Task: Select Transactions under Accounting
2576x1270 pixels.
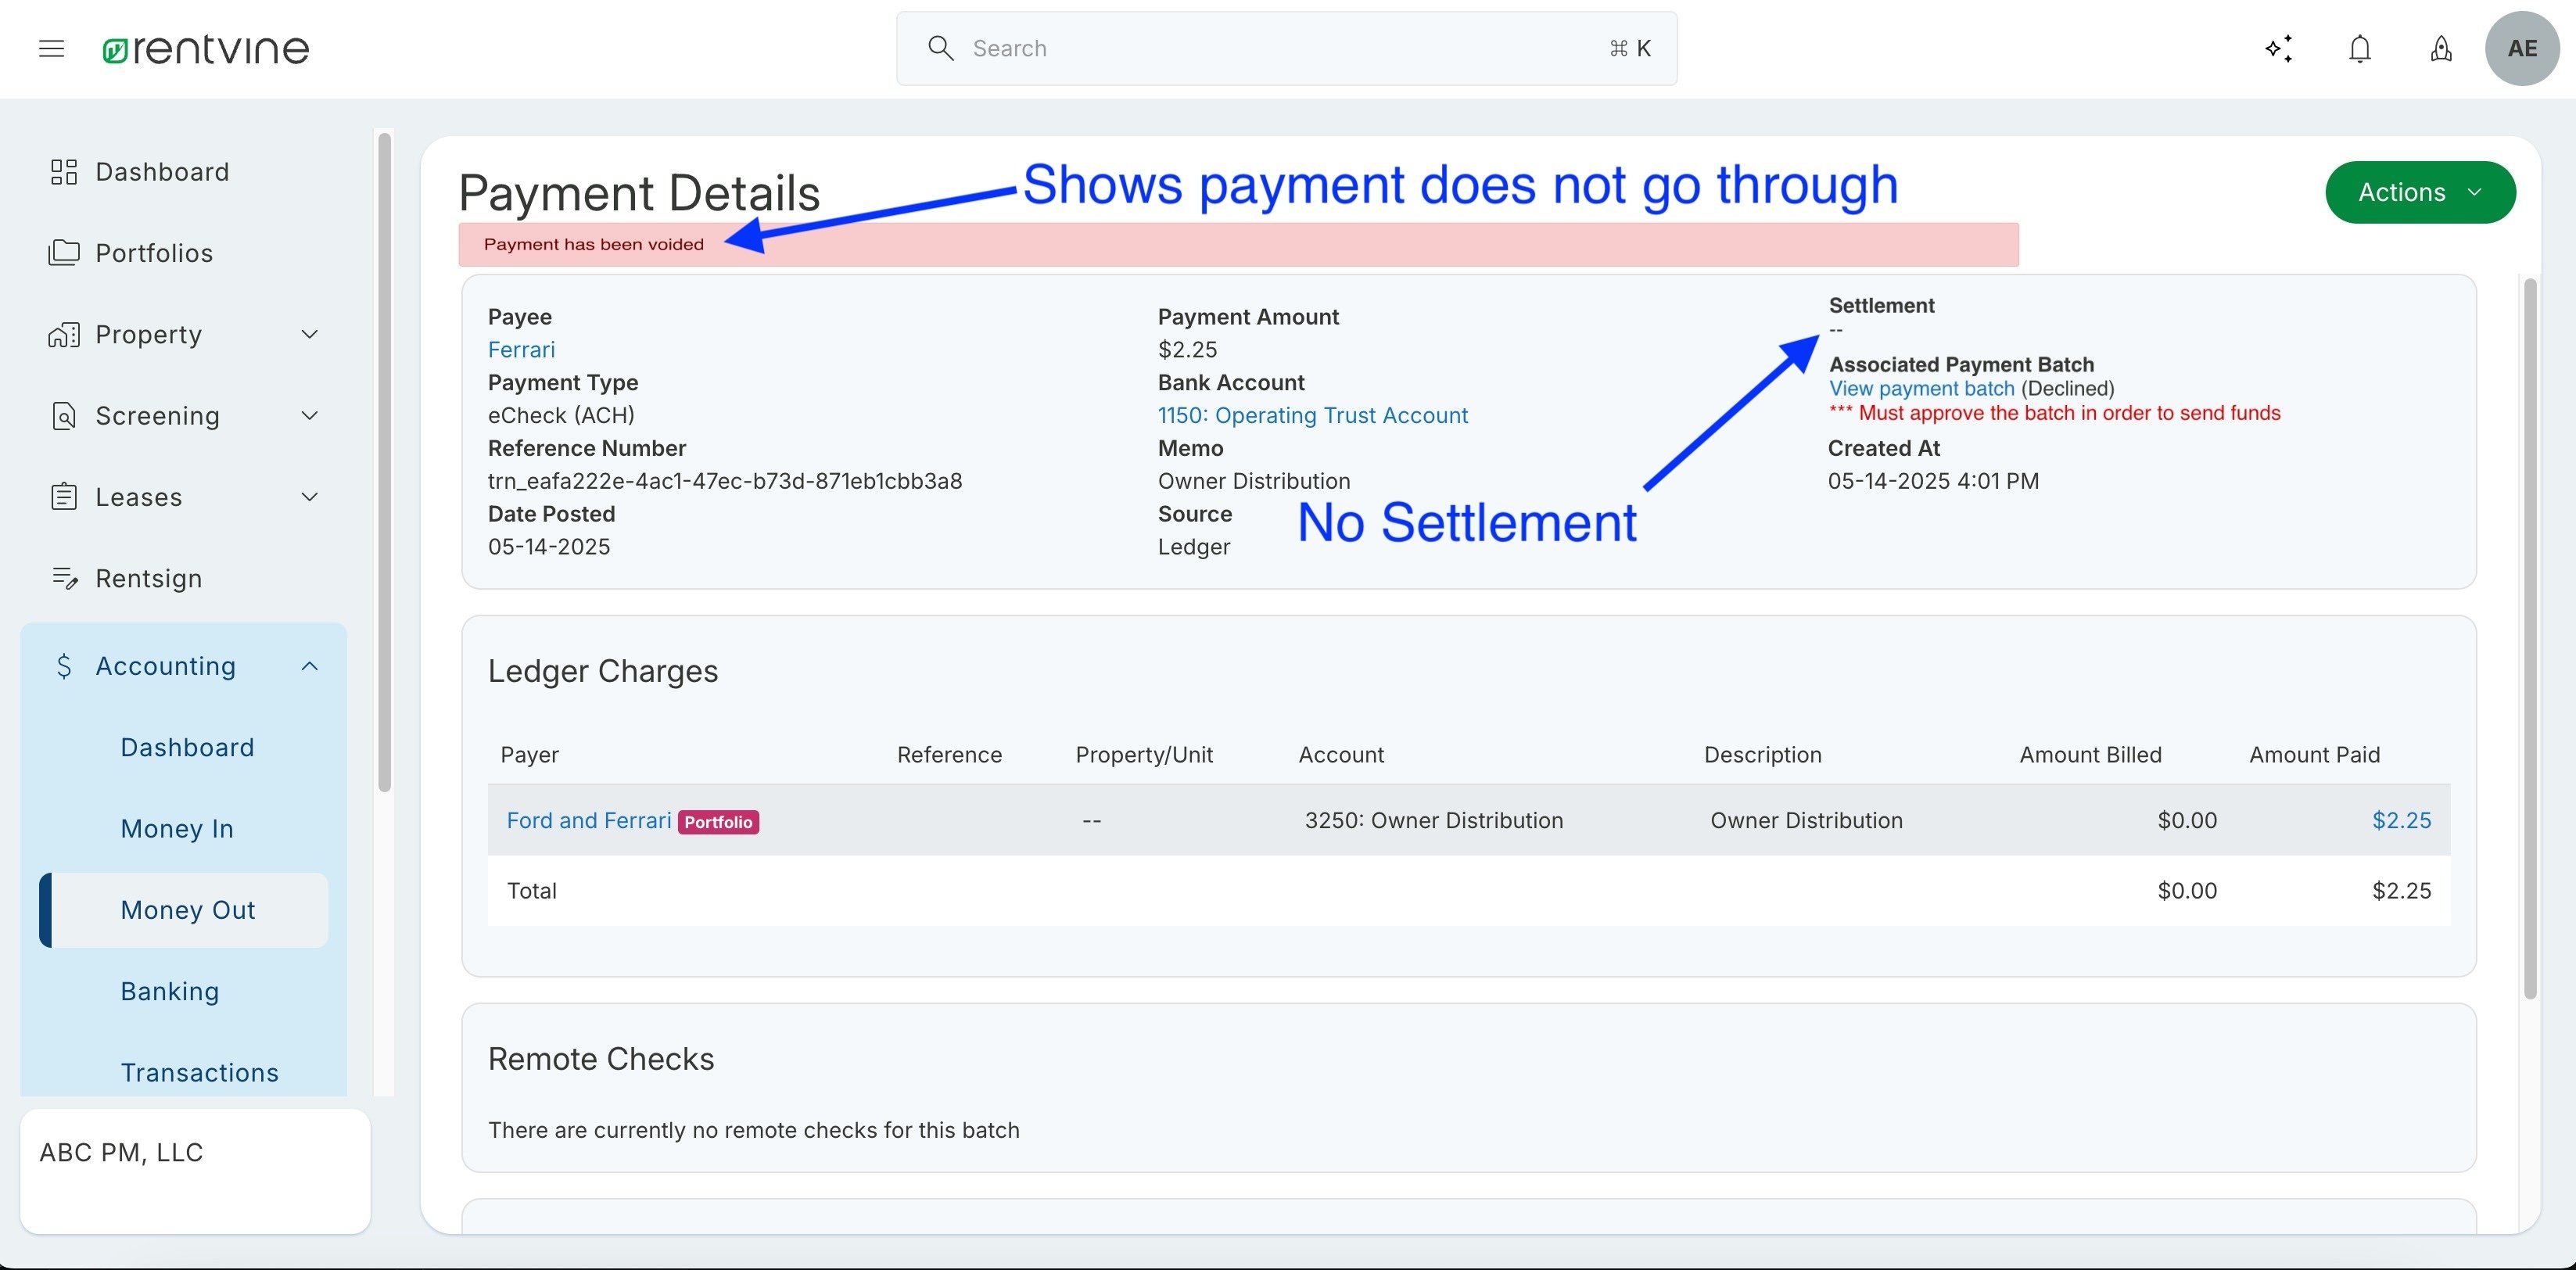Action: click(x=199, y=1072)
